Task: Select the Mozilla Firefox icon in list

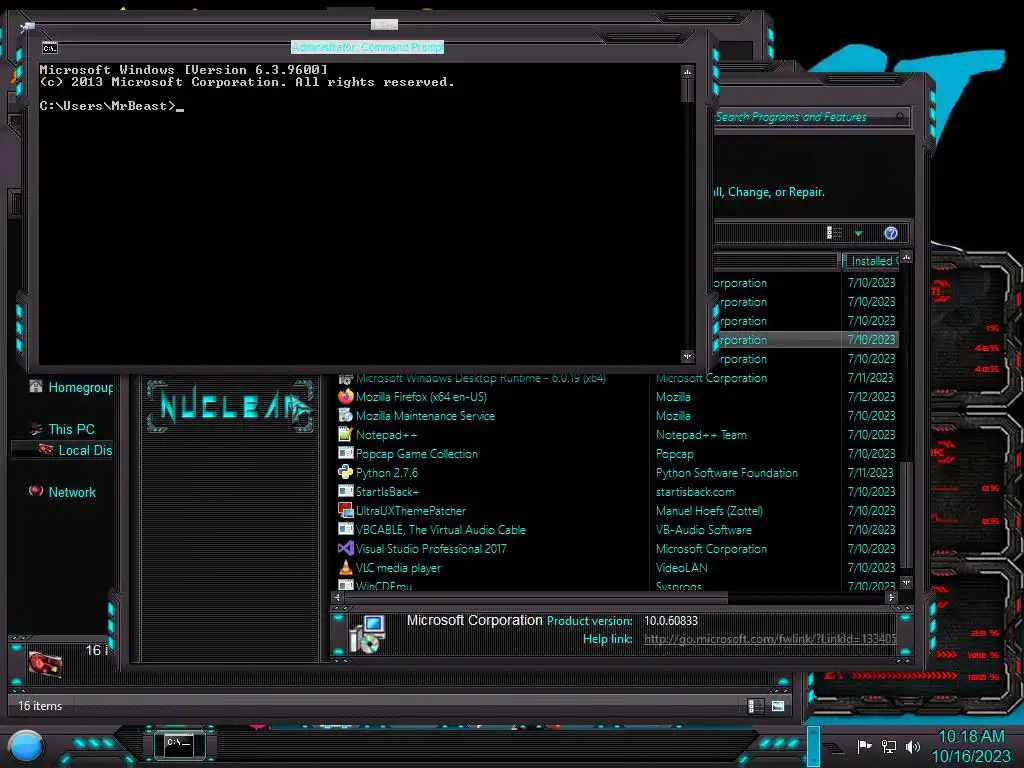Action: 345,396
